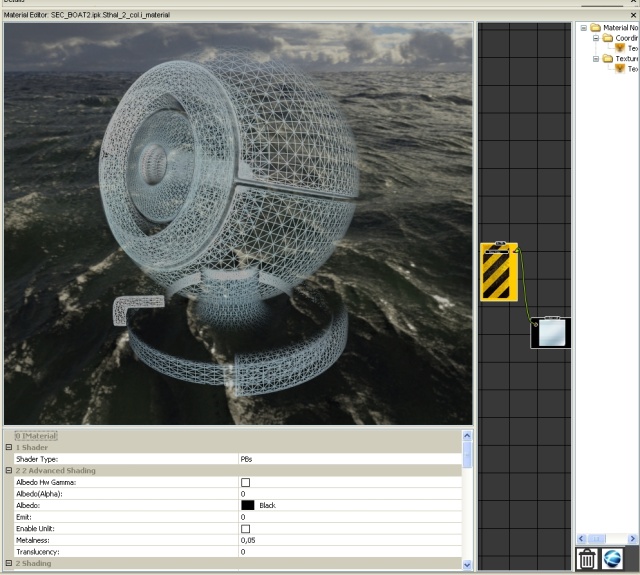Viewport: 640px width, 575px height.
Task: Collapse the Material Nodes root tree
Action: (584, 28)
